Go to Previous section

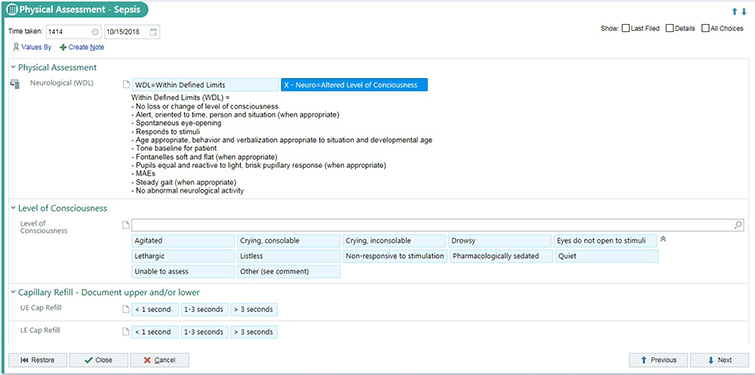point(658,360)
